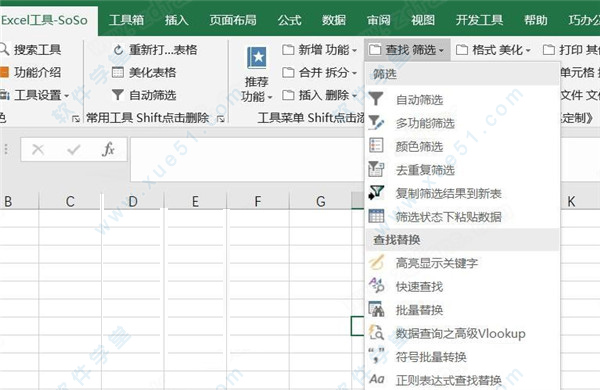Click the 推荐功能 star book icon
The height and width of the screenshot is (390, 600).
257,58
